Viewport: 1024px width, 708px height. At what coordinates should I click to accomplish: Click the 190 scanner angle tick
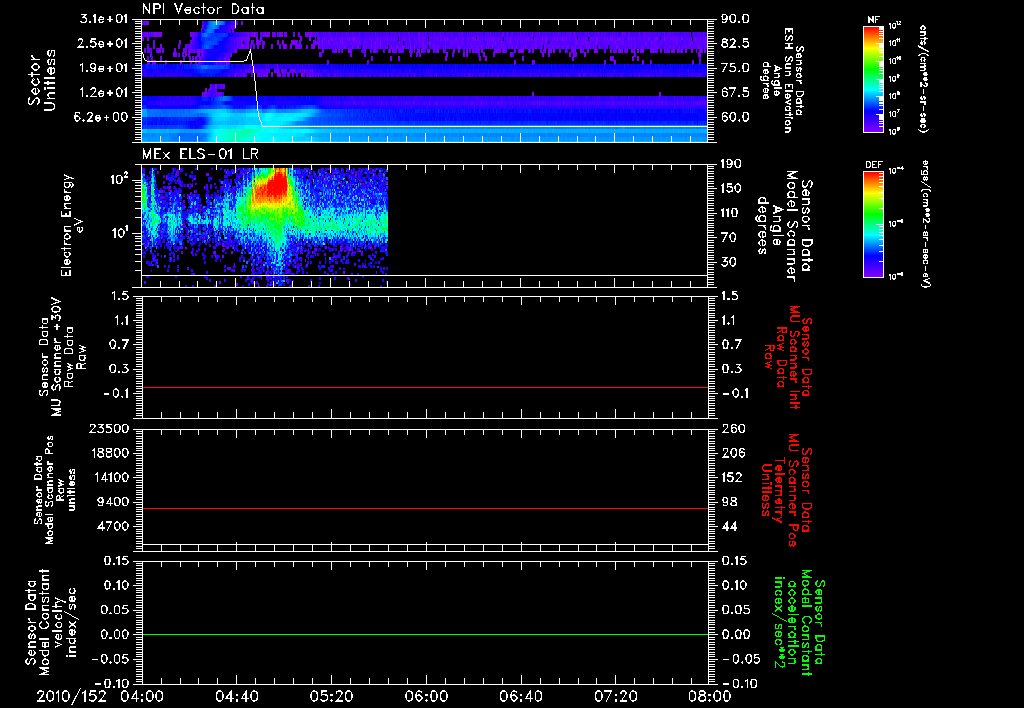[731, 164]
